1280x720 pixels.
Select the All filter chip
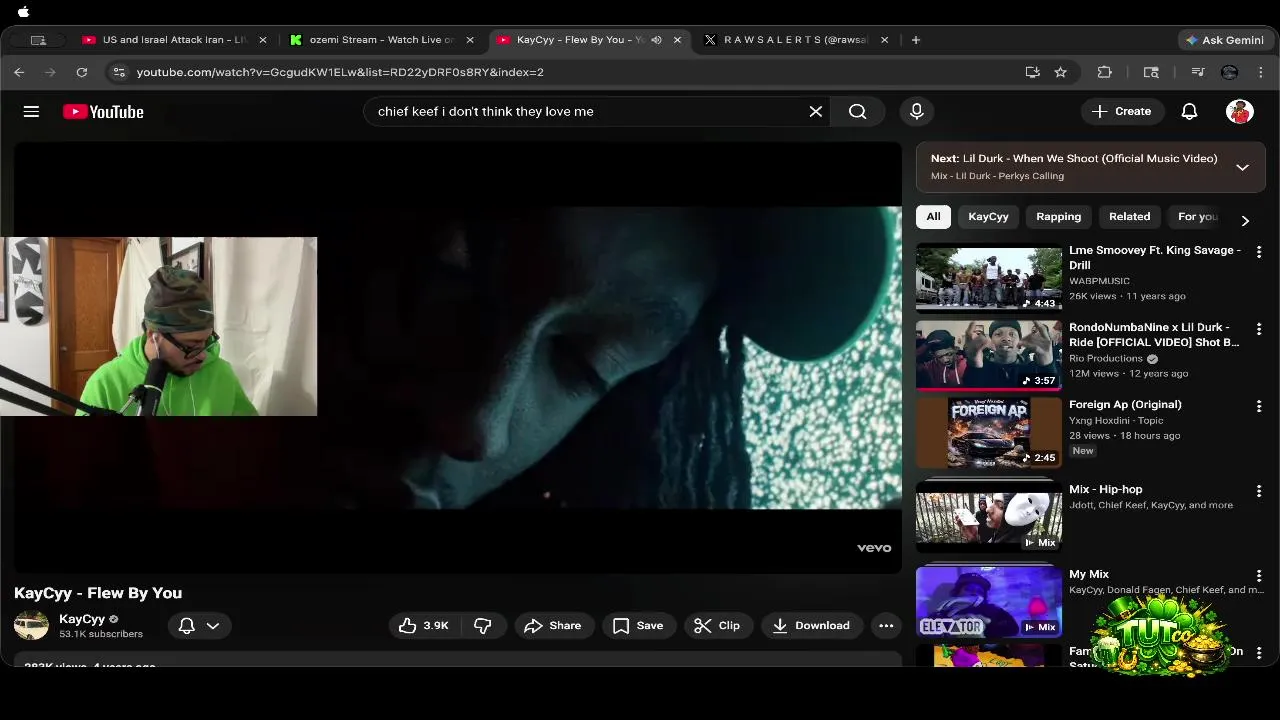click(933, 216)
